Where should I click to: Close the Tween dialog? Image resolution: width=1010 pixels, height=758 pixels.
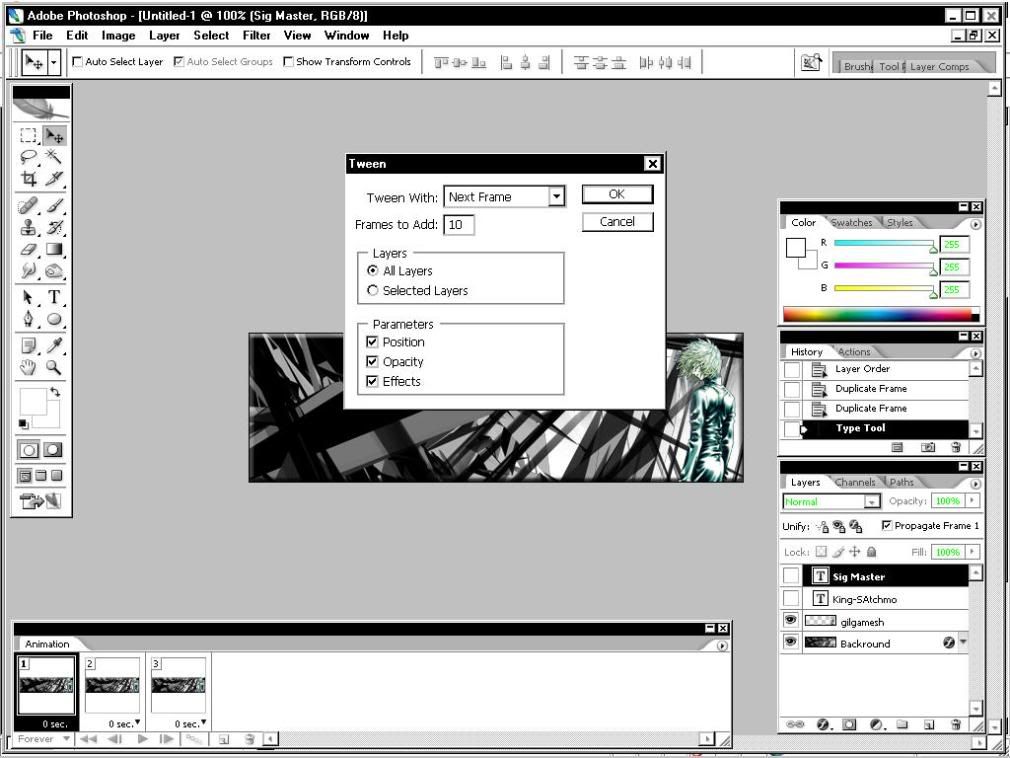coord(653,164)
